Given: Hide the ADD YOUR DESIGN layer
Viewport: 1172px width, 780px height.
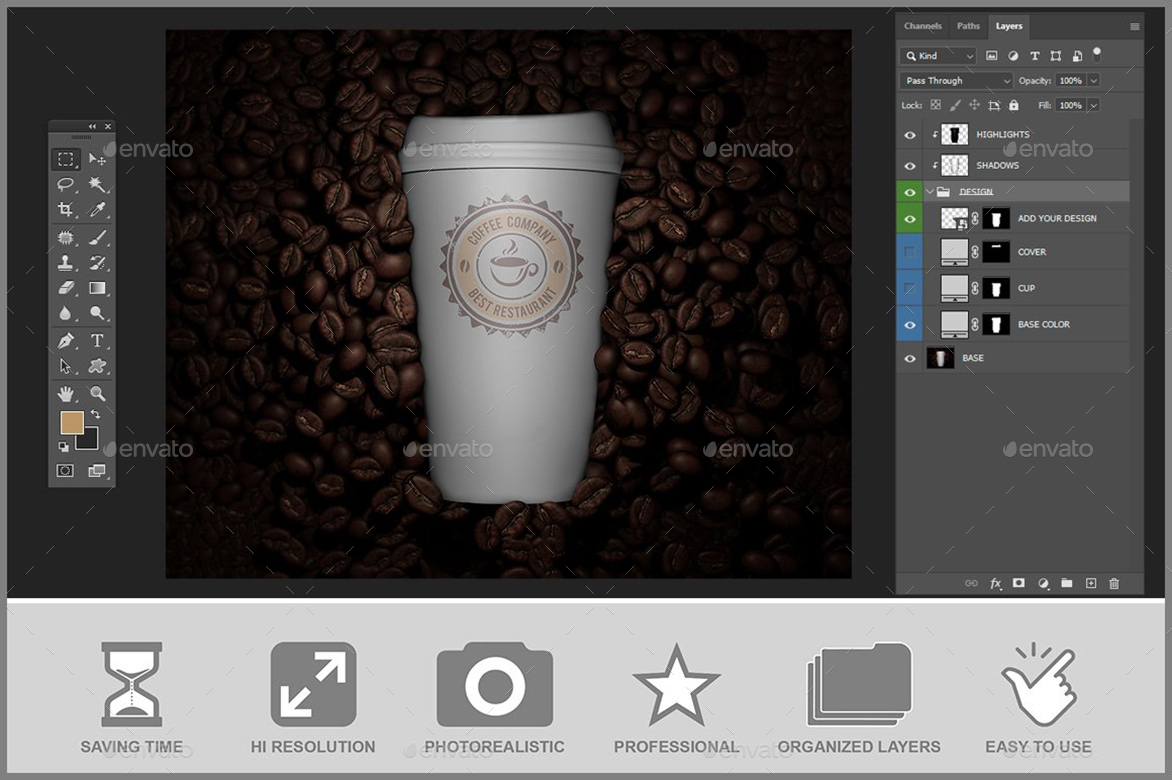Looking at the screenshot, I should (910, 219).
